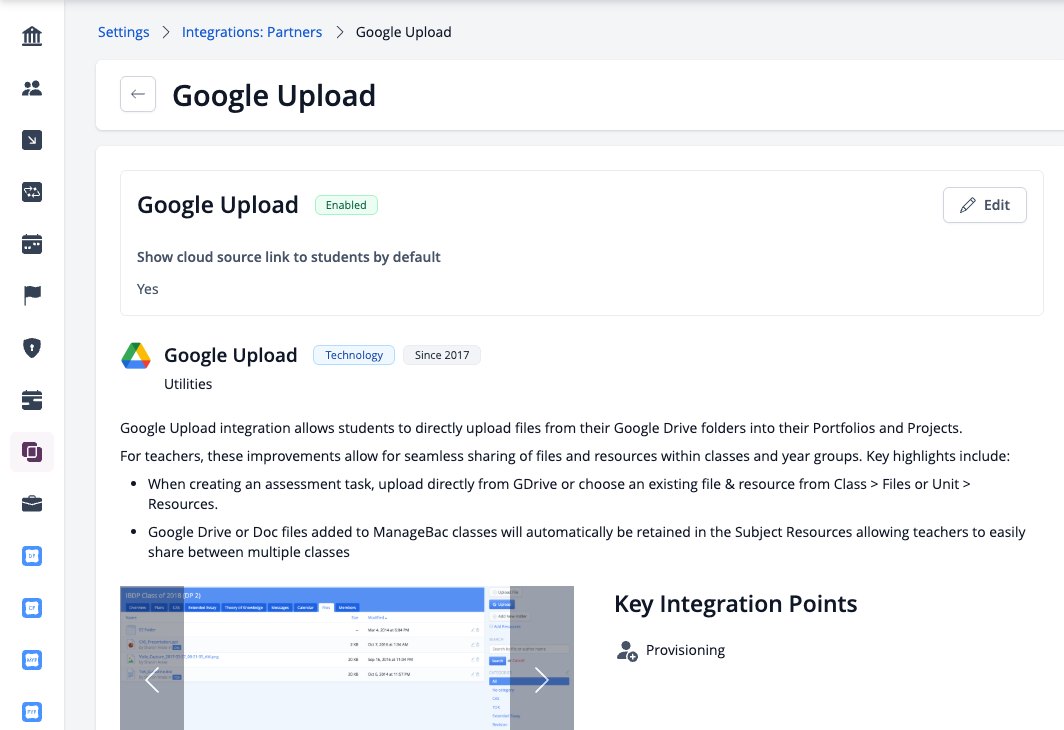1064x730 pixels.
Task: Open the swap arrows icon in sidebar
Action: (32, 192)
